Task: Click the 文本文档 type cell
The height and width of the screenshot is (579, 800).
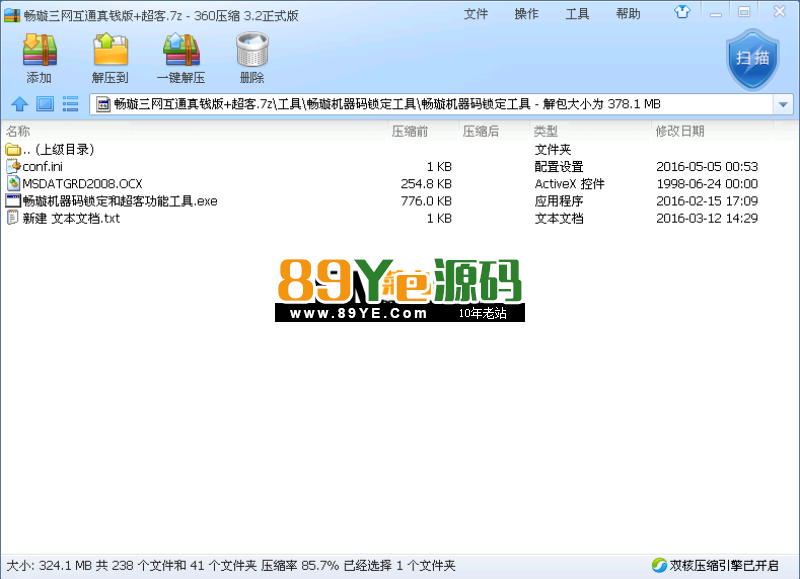Action: (559, 218)
